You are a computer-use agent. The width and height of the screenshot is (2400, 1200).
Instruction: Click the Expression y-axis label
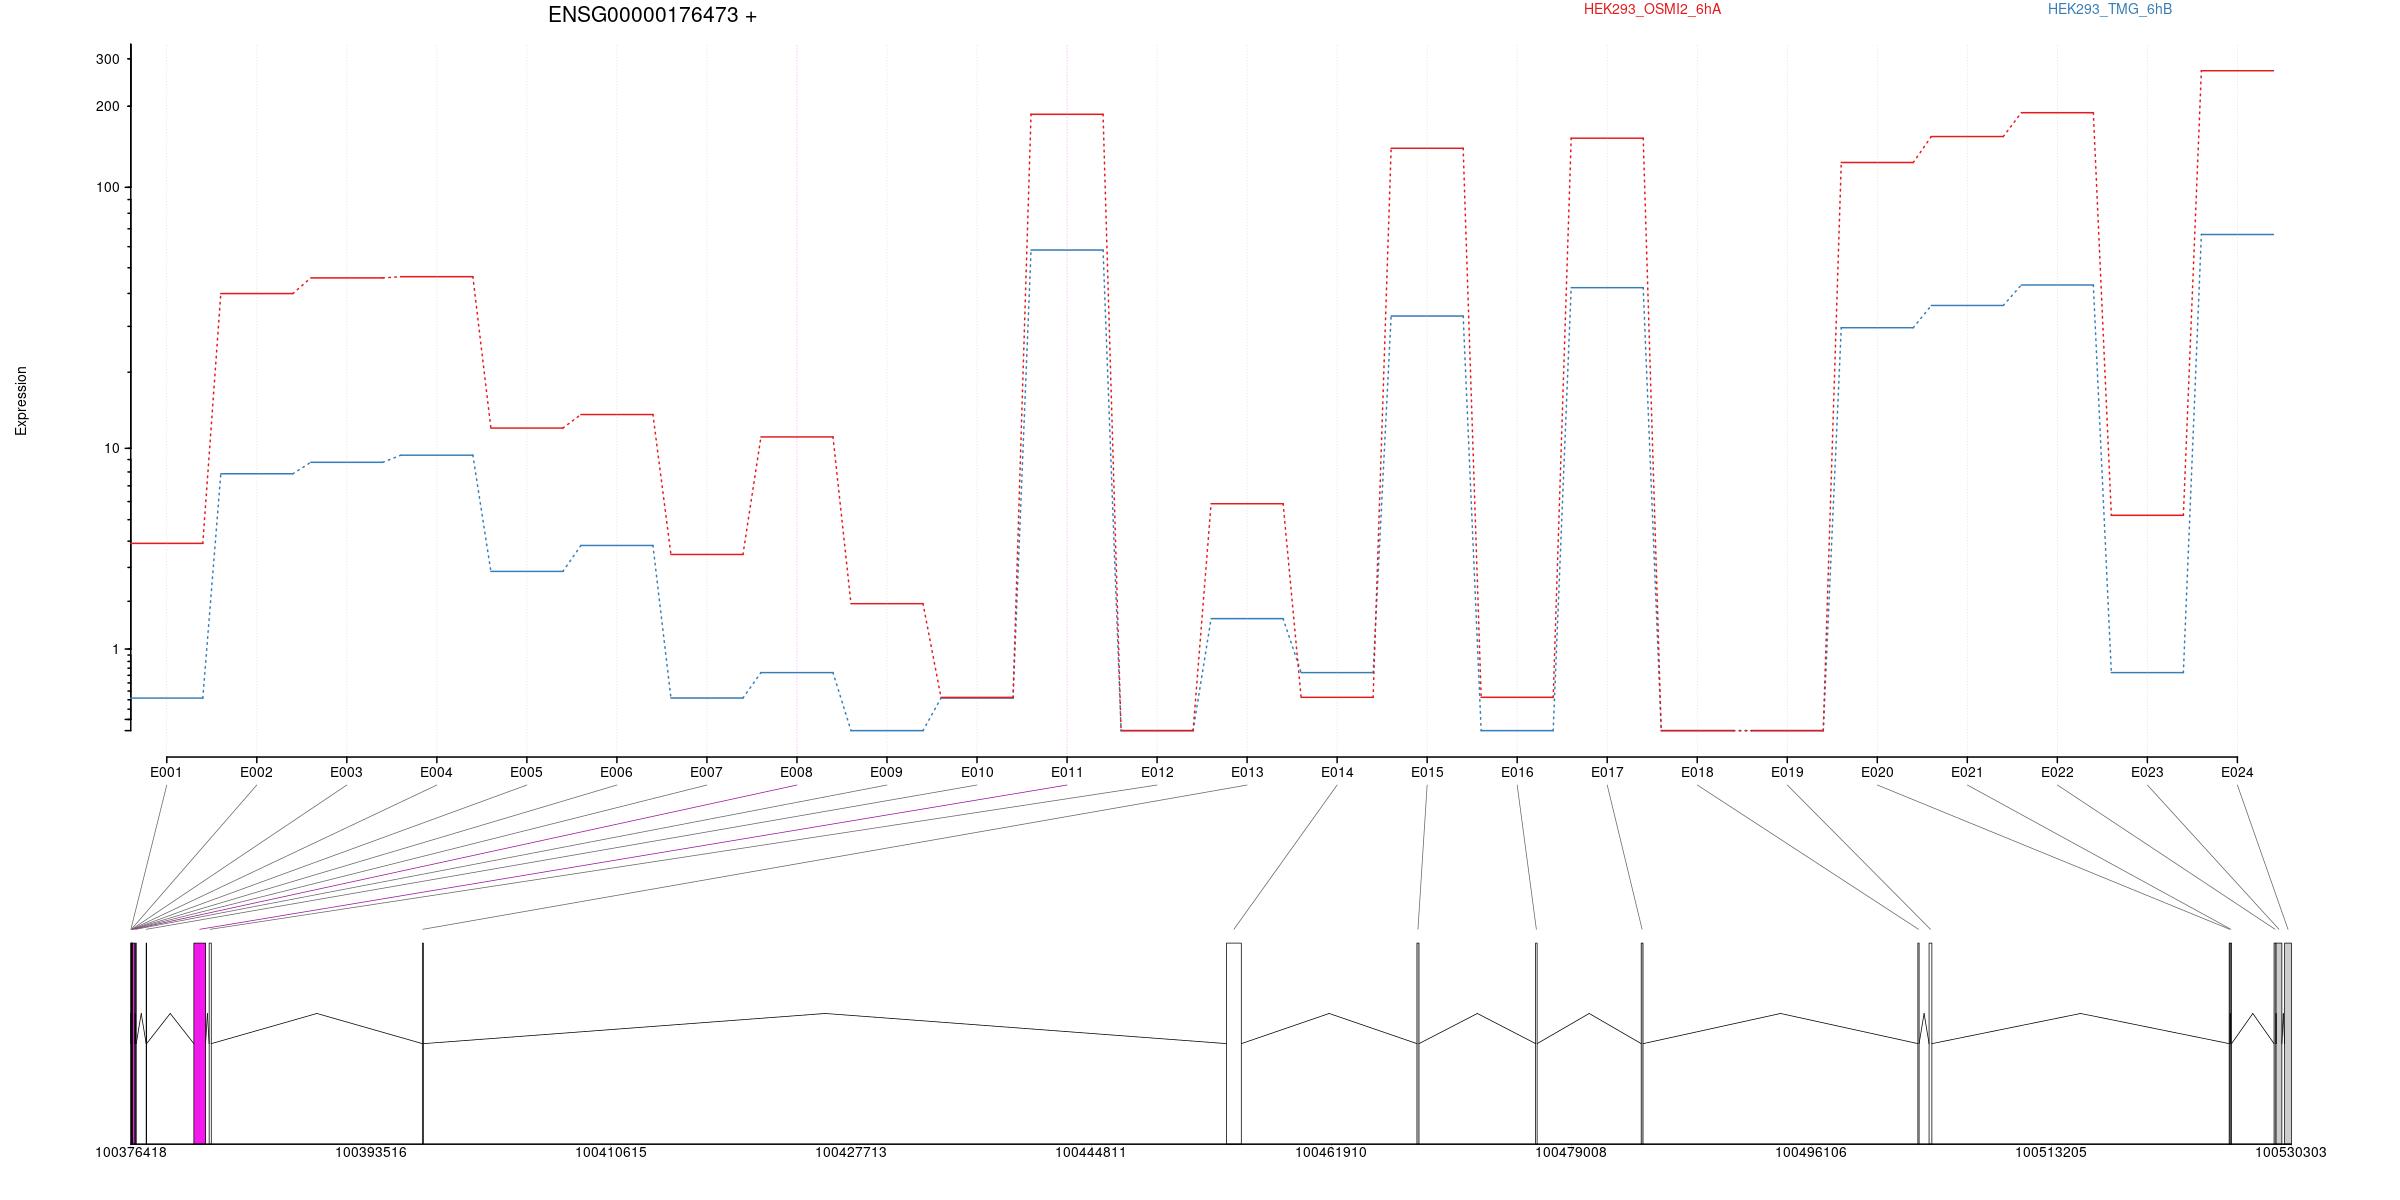21,401
